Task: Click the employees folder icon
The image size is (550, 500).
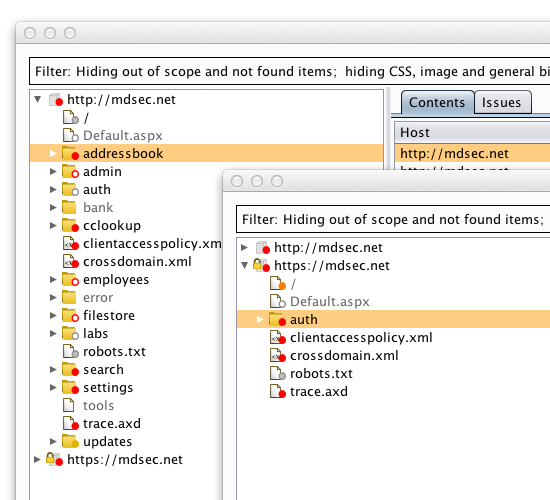Action: 70,279
